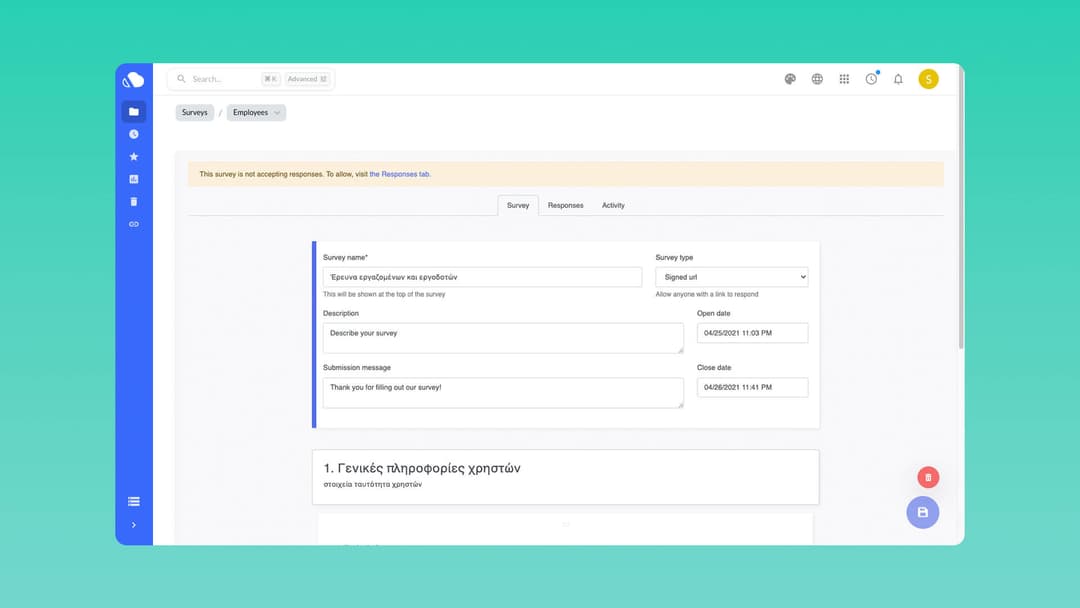
Task: Expand the sidebar with the chevron arrow
Action: click(134, 525)
